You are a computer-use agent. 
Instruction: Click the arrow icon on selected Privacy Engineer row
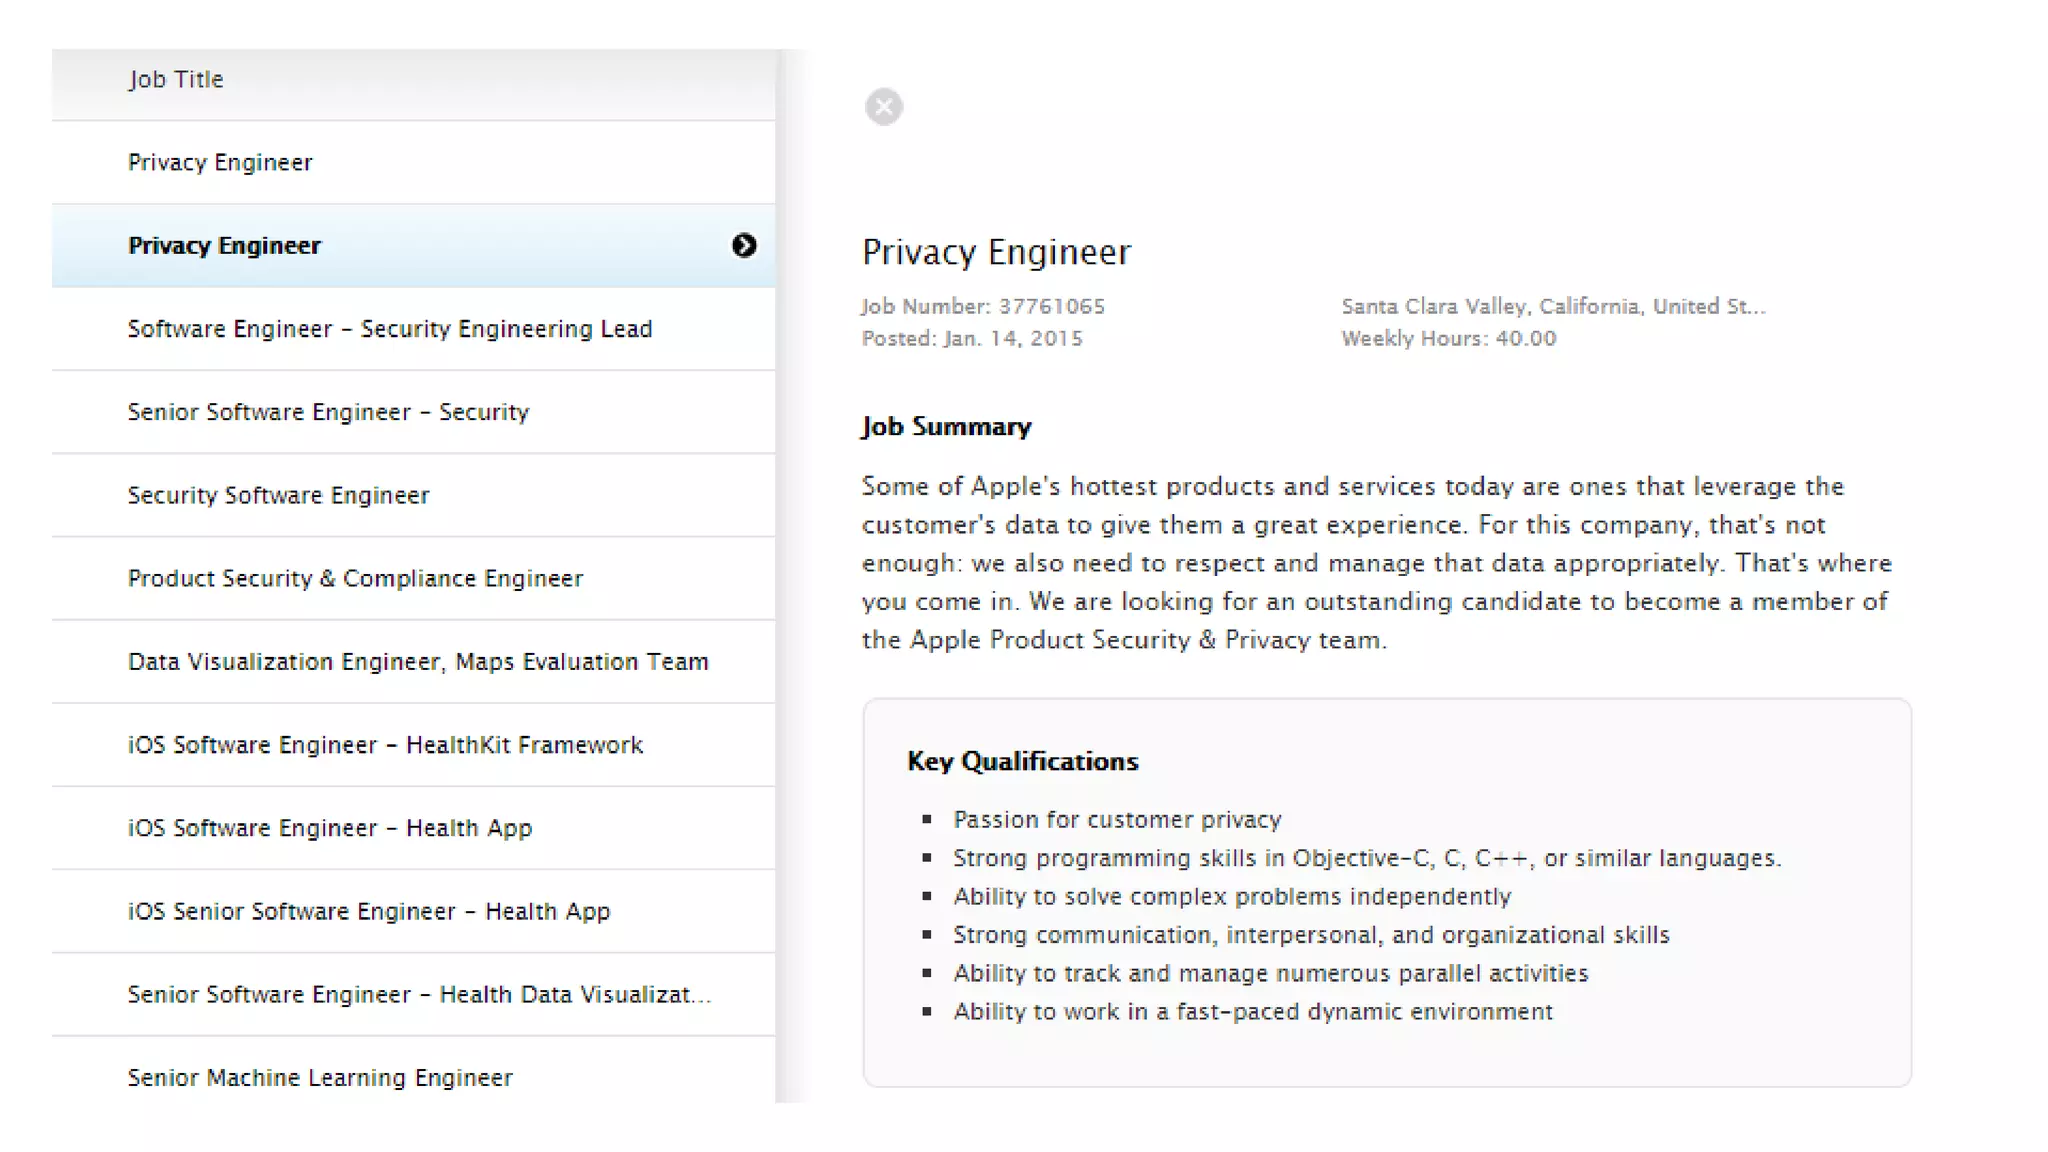[x=743, y=246]
